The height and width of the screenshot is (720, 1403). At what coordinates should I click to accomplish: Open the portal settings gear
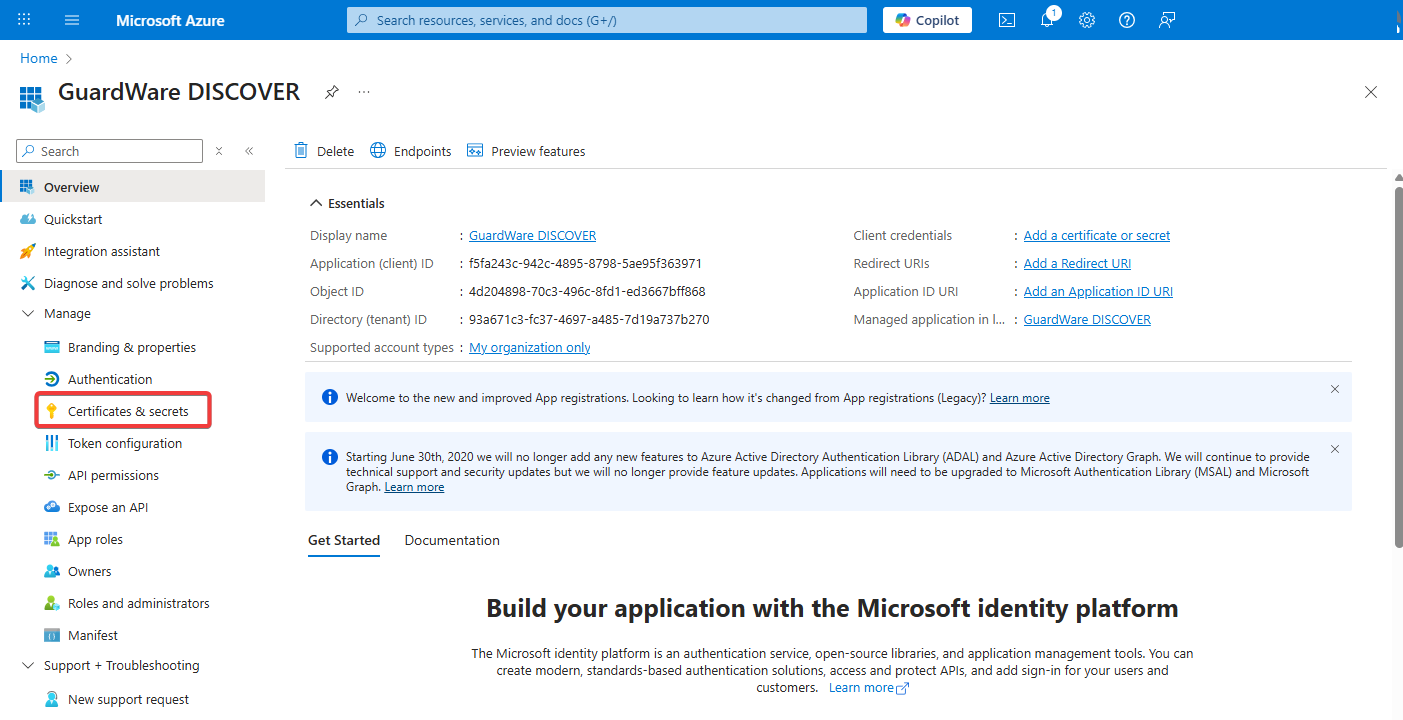pyautogui.click(x=1087, y=20)
